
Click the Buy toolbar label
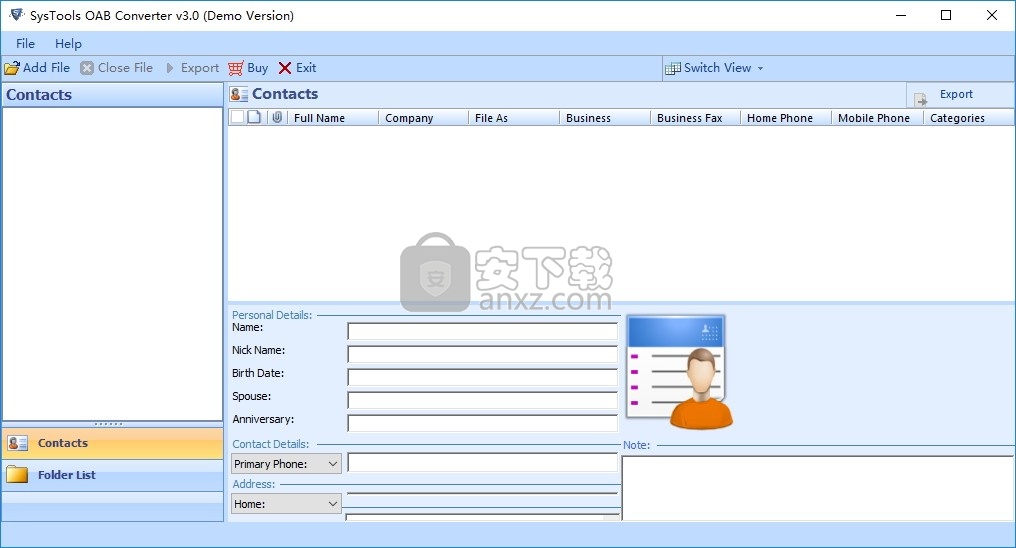click(257, 67)
